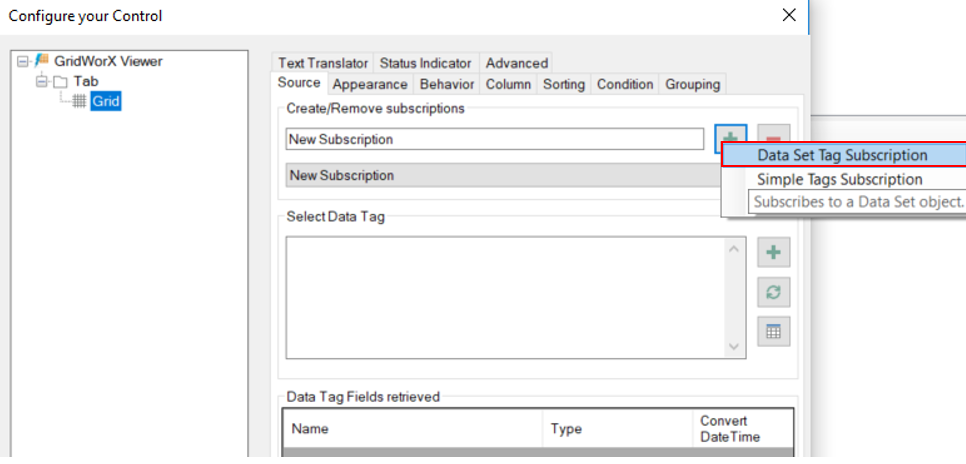Click the grid icon beside Grid node
Viewport: 966px width, 464px height.
[x=79, y=102]
